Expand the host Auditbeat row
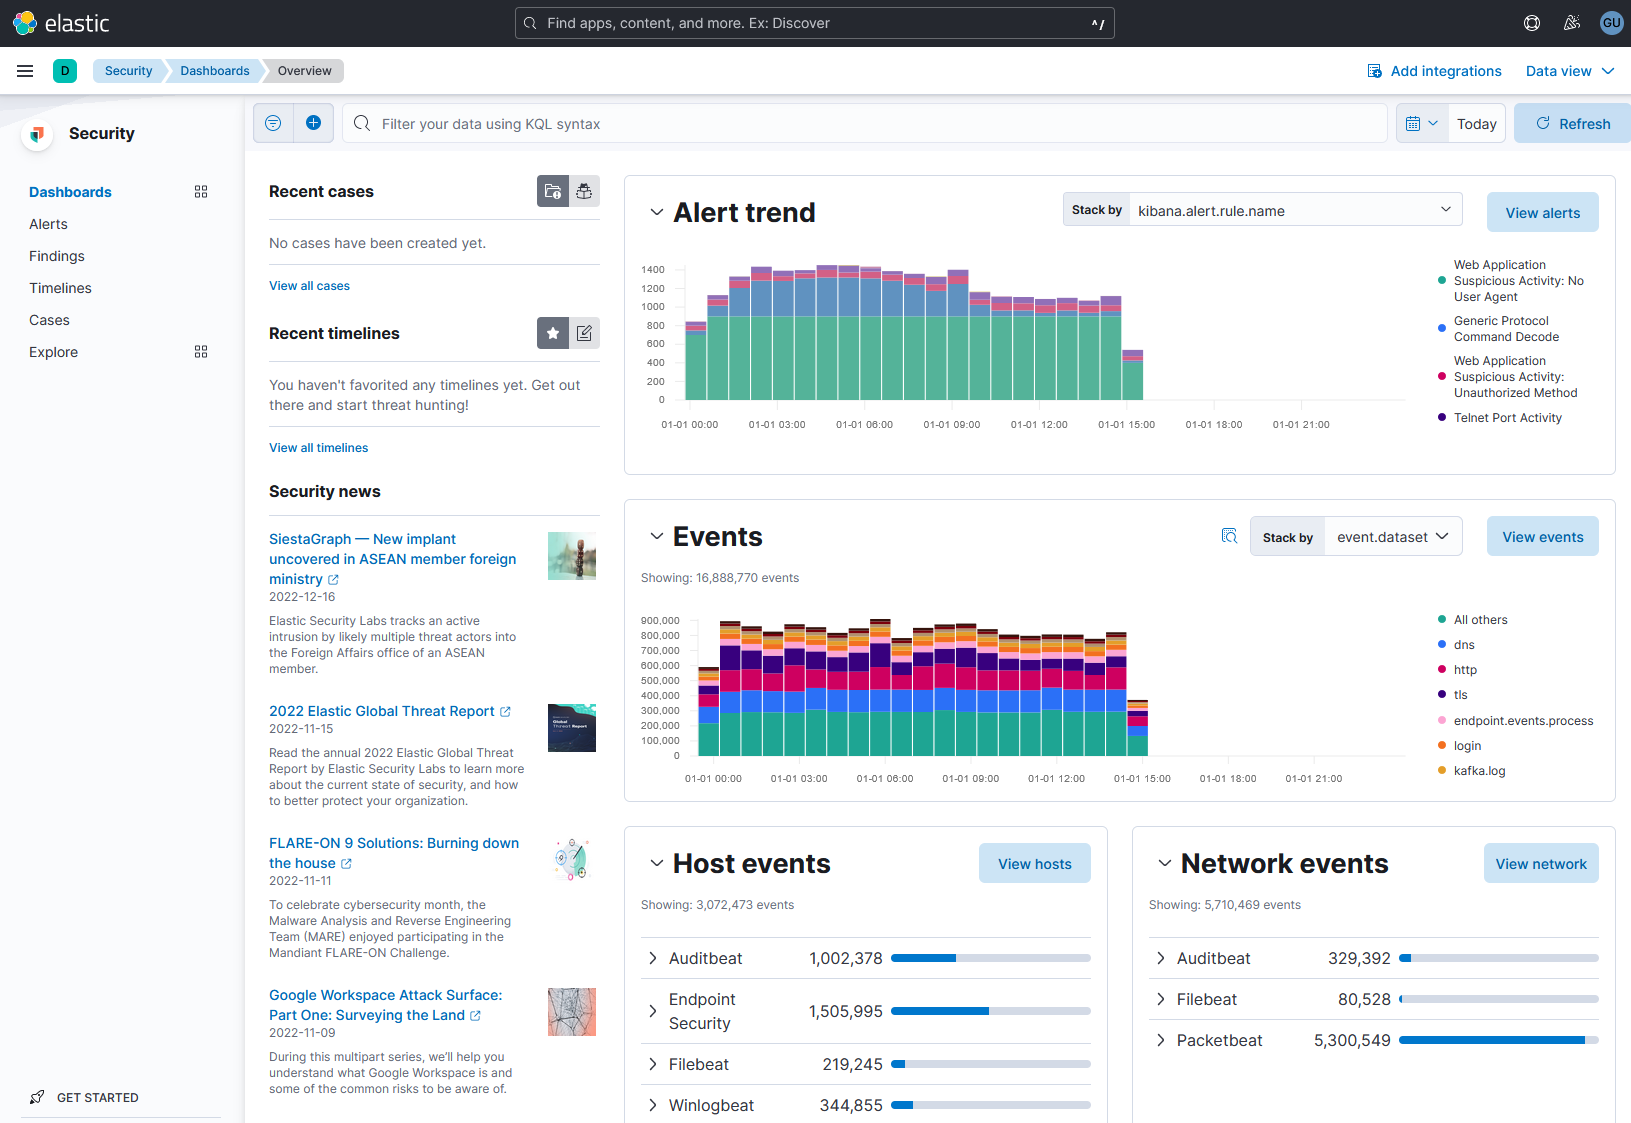The height and width of the screenshot is (1123, 1631). point(652,958)
